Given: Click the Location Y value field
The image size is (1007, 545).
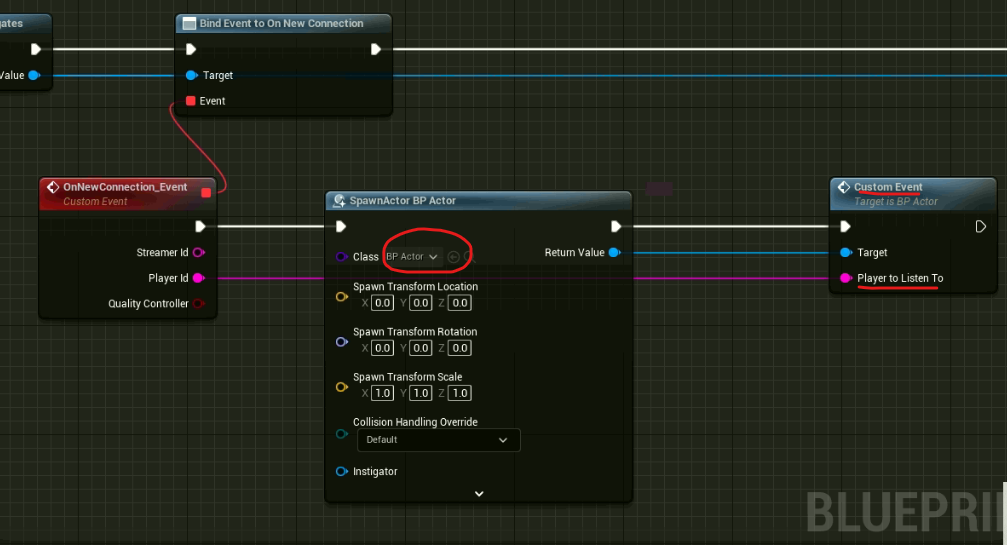Looking at the screenshot, I should tap(421, 303).
